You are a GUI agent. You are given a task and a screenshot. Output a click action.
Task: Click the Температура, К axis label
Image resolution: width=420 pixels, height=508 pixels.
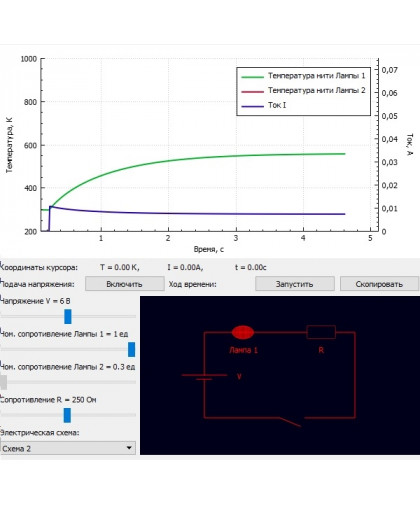(9, 145)
